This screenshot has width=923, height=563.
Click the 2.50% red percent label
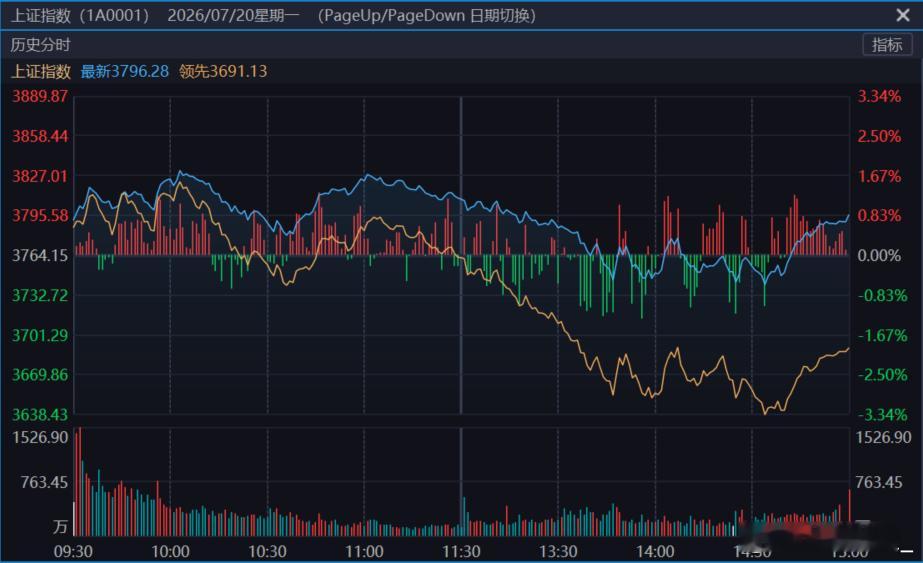[879, 136]
